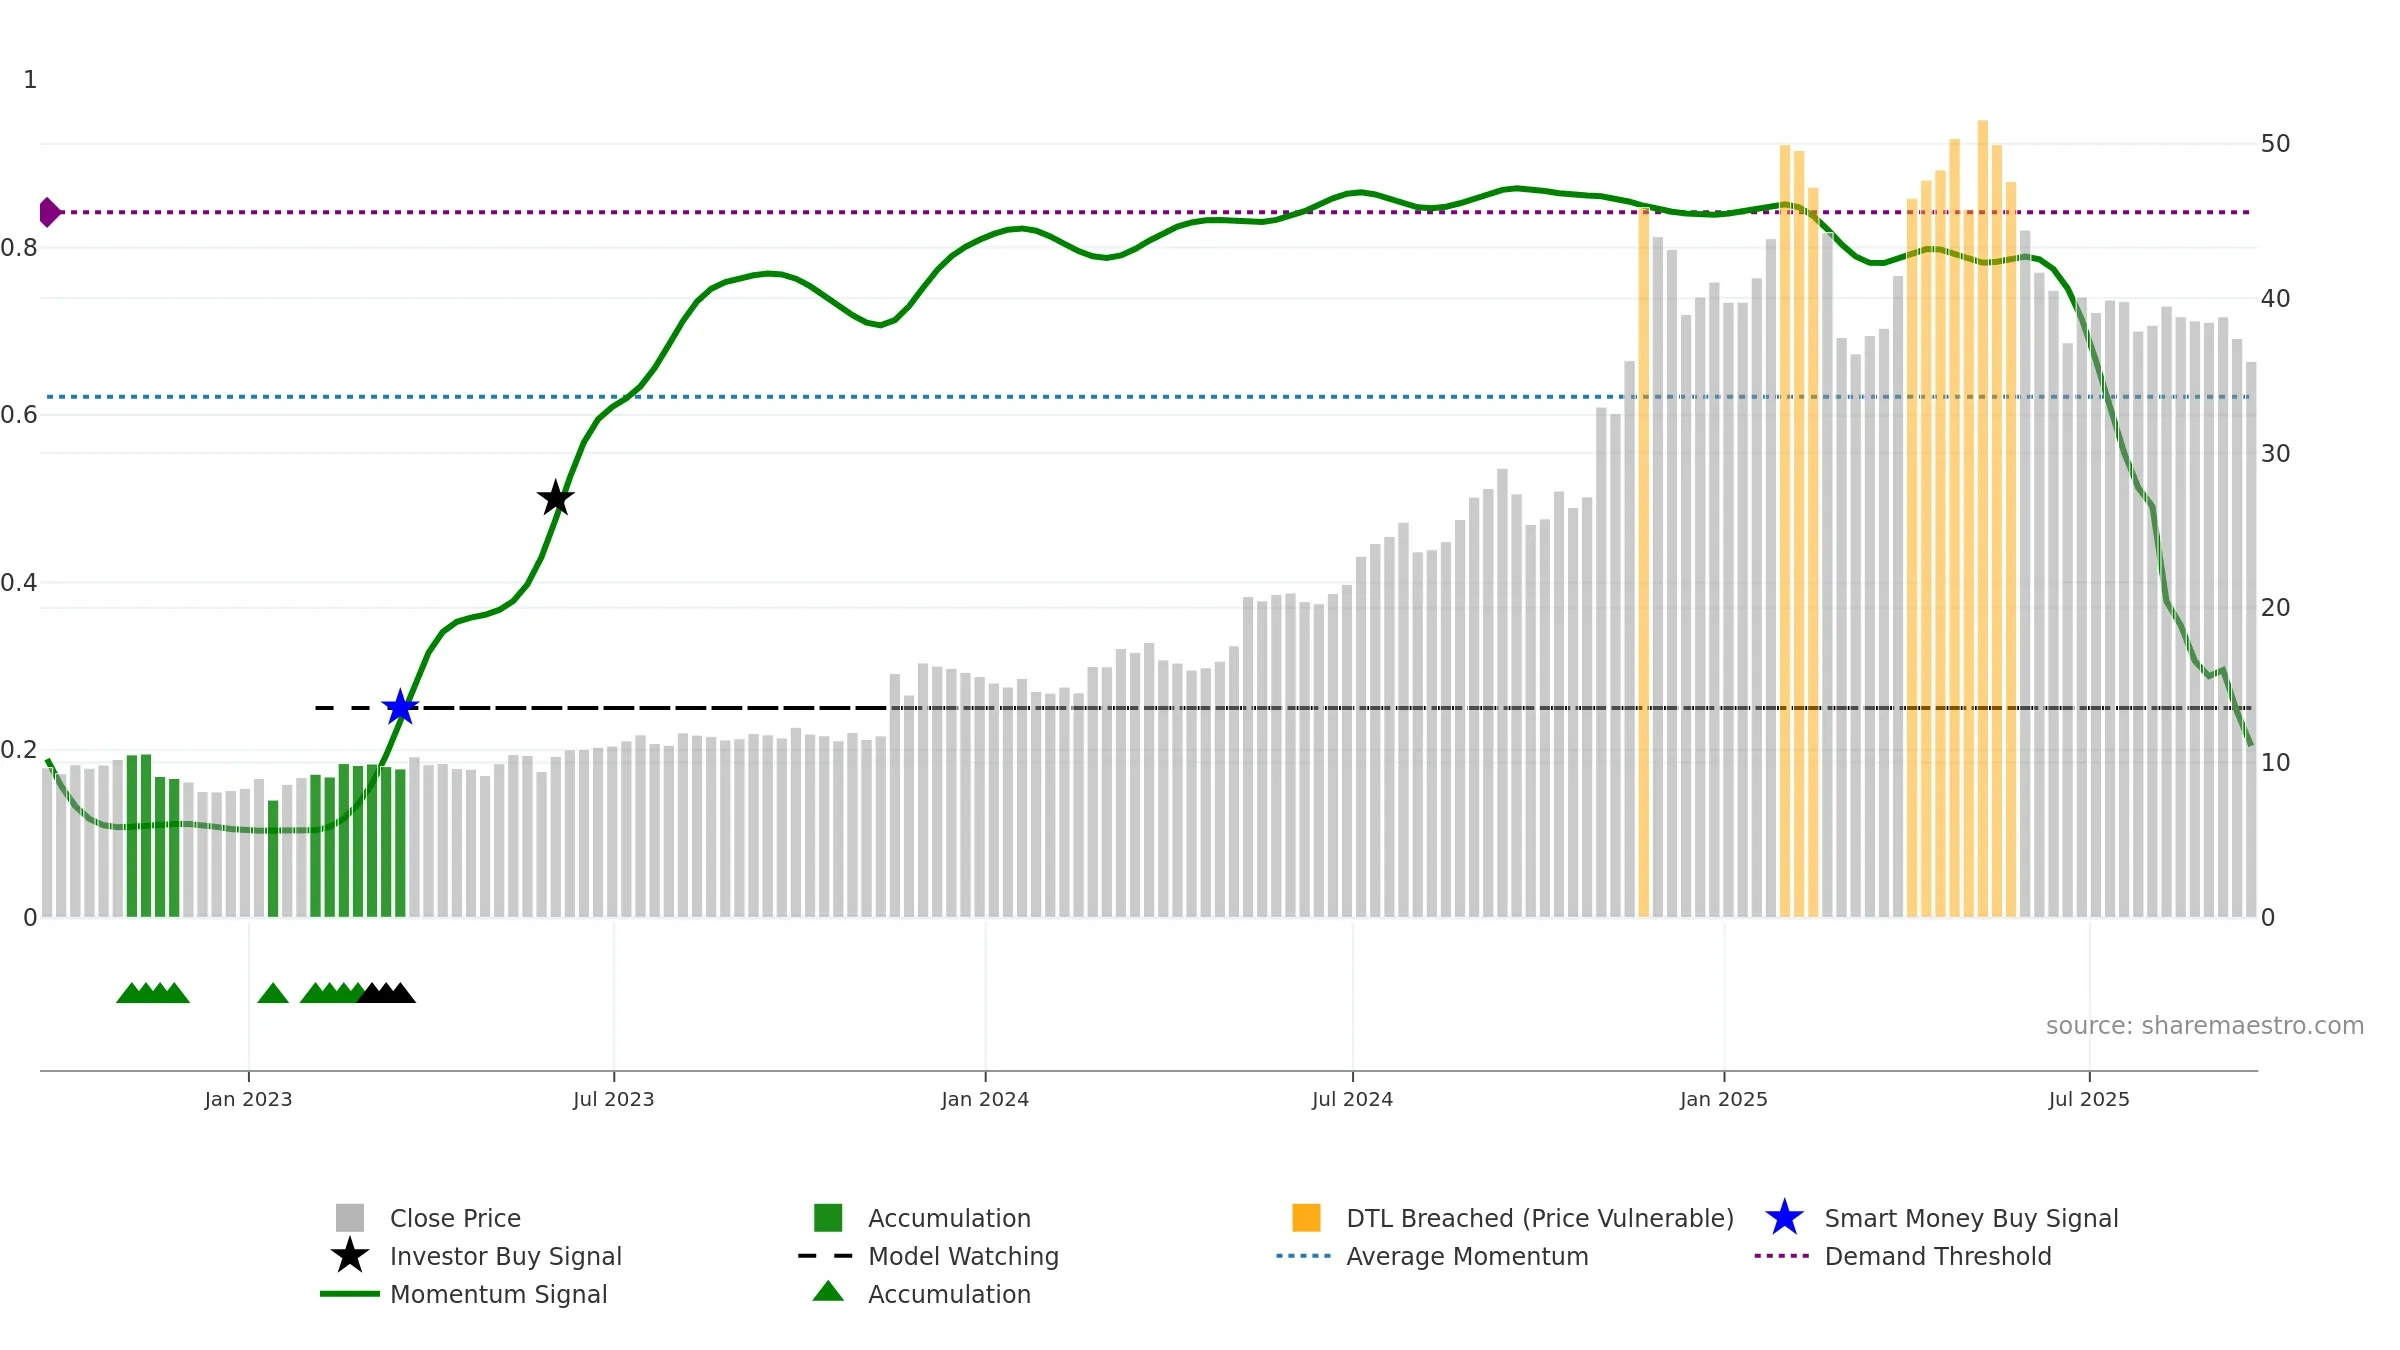Click the source sharemaestro.com text
The image size is (2400, 1350).
click(x=2204, y=1026)
